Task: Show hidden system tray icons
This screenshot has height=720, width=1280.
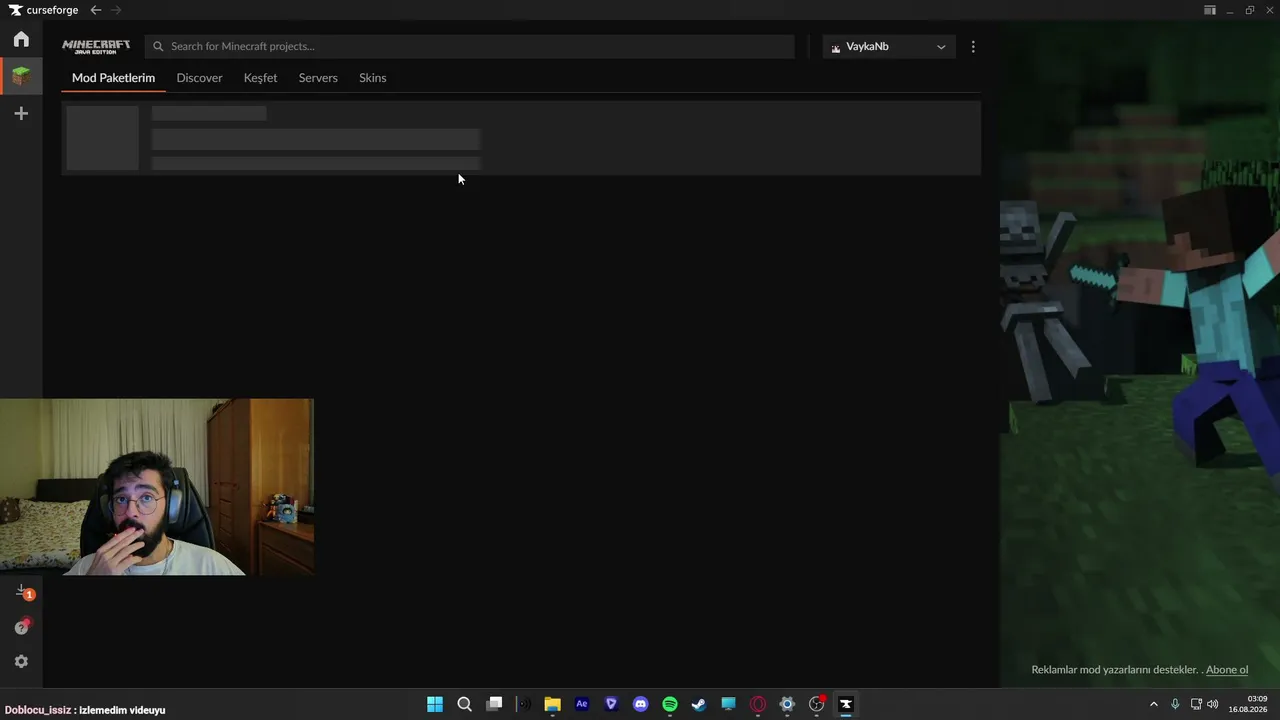Action: pos(1154,704)
